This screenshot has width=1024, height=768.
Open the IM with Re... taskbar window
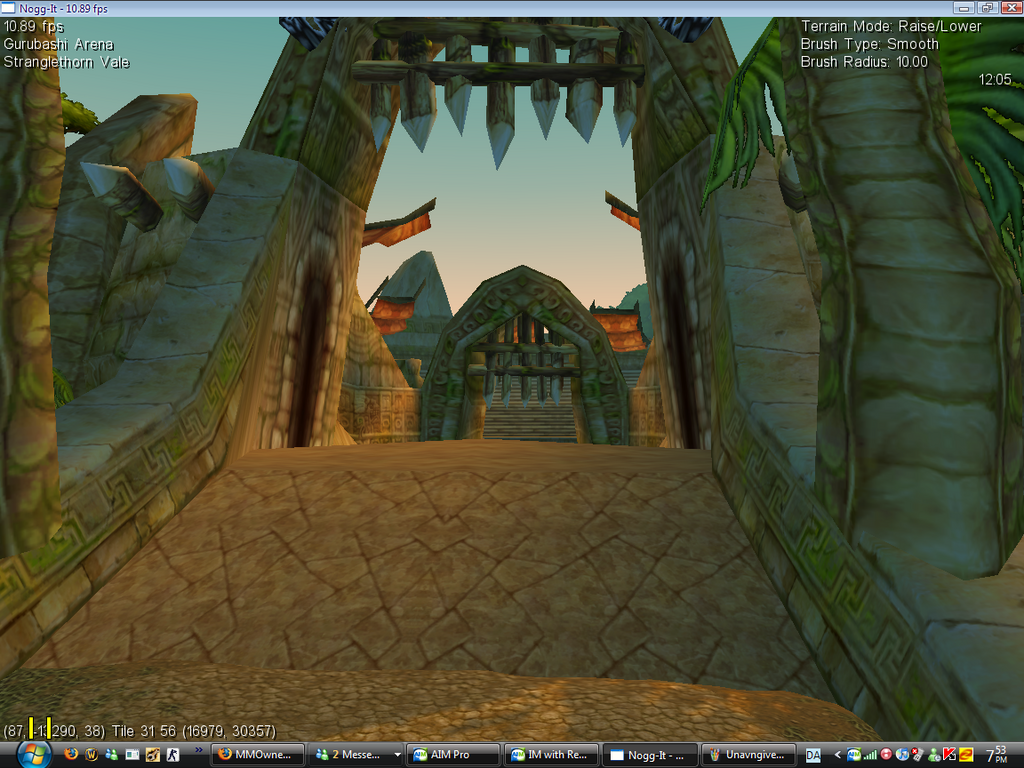[x=551, y=755]
